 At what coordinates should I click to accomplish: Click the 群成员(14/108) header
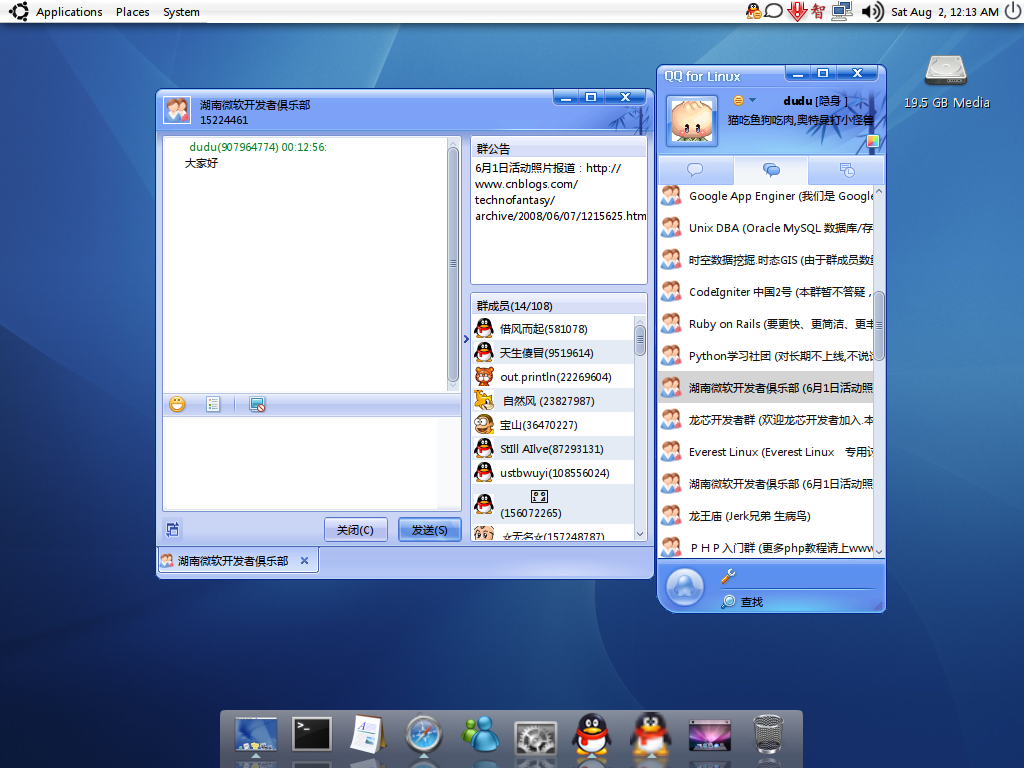click(559, 306)
